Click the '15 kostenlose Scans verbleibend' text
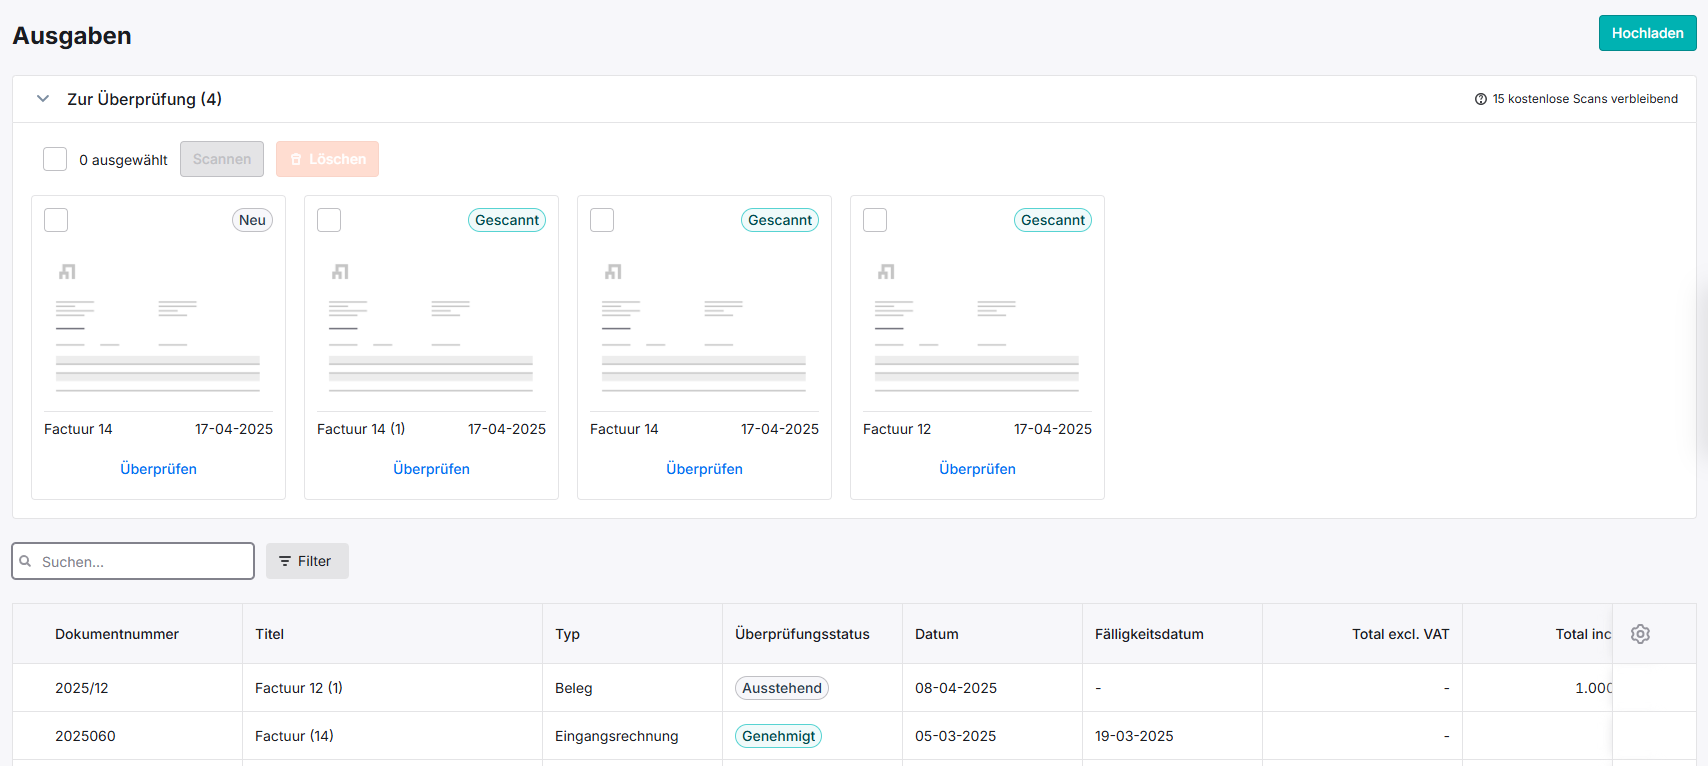This screenshot has height=766, width=1708. tap(1585, 99)
